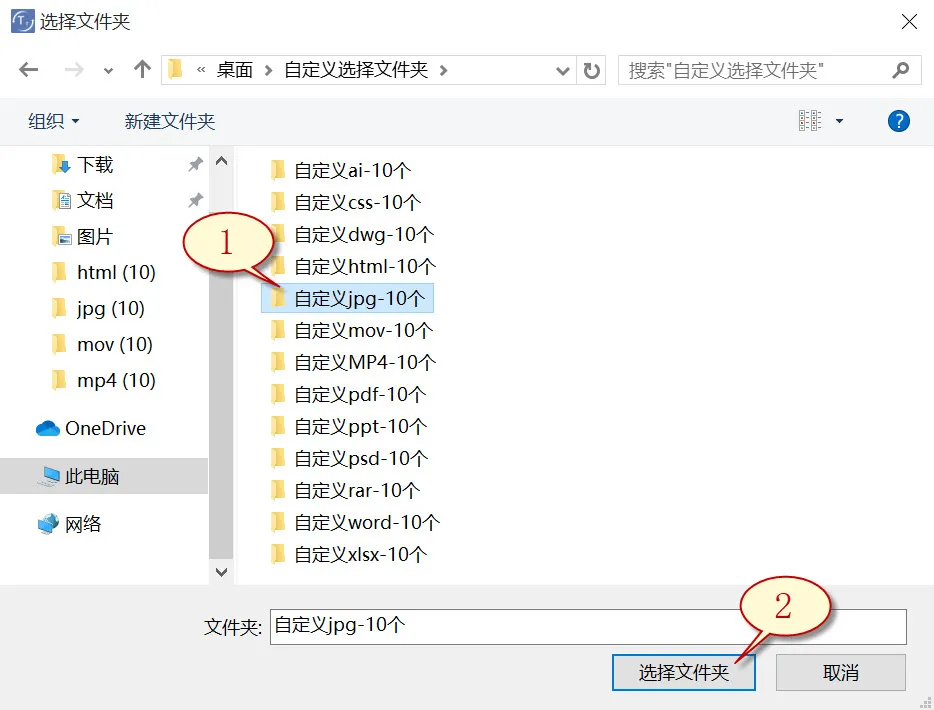Viewport: 934px width, 710px height.
Task: Unpin 文档 from quick access
Action: coord(196,200)
